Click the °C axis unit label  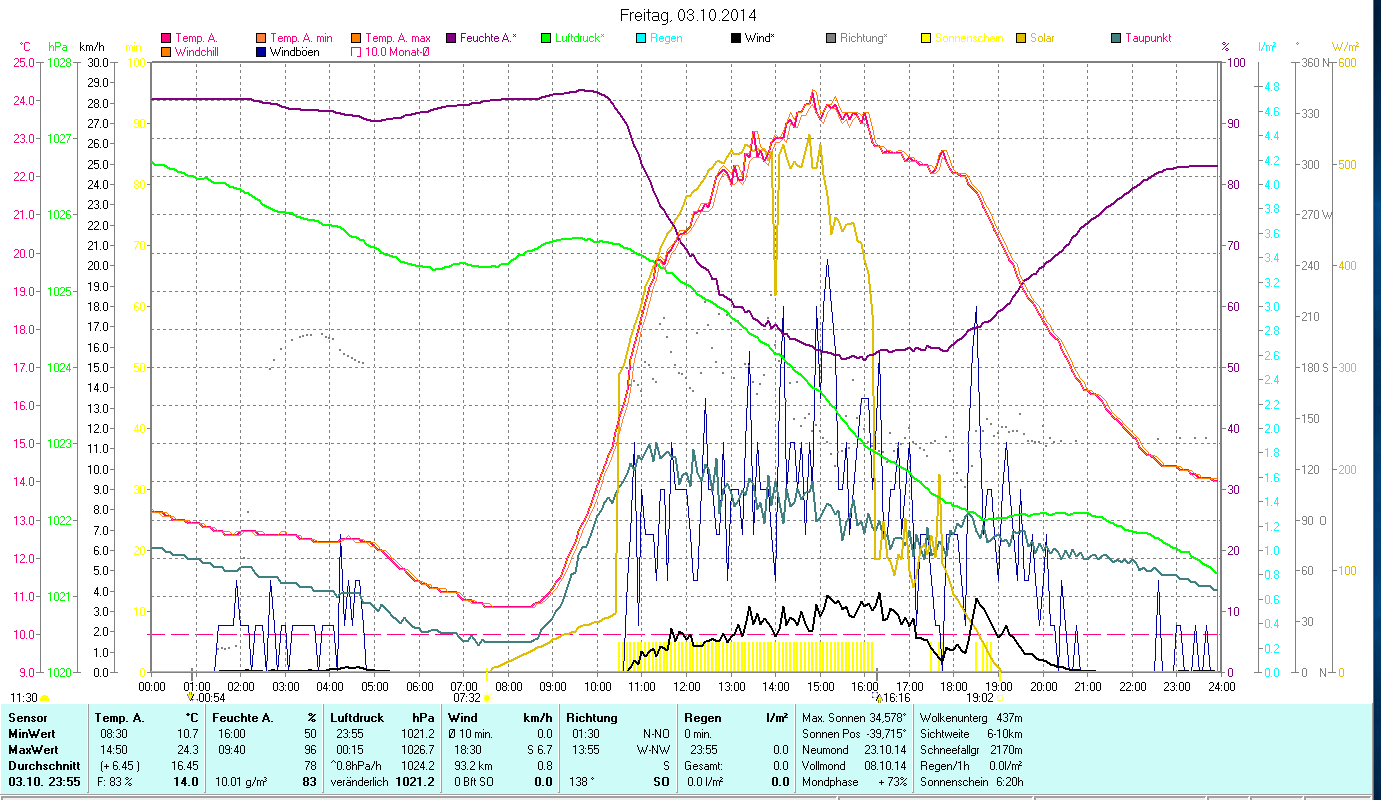tap(26, 47)
